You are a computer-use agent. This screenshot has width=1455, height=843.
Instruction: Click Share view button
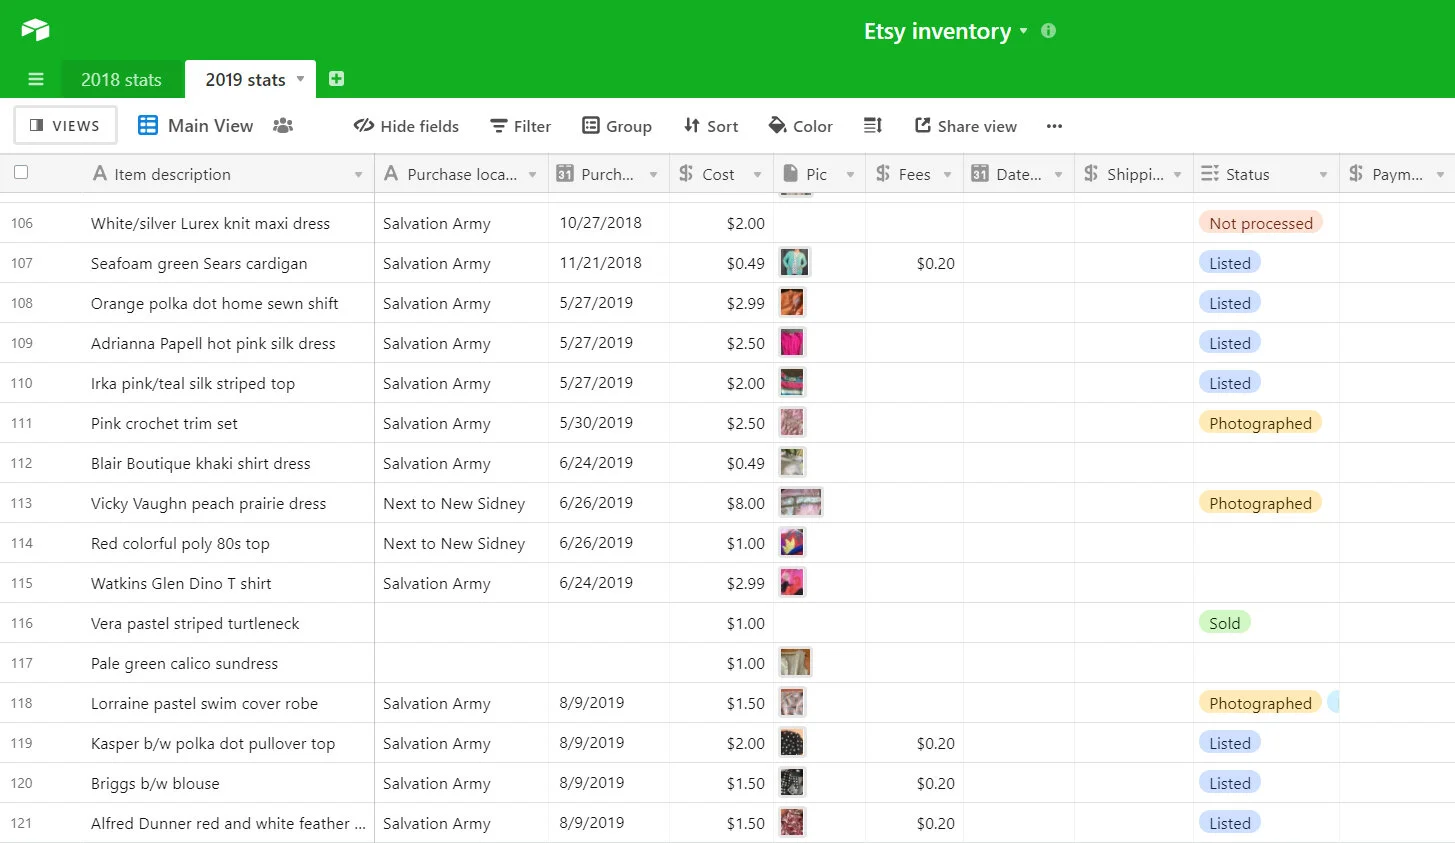tap(966, 126)
